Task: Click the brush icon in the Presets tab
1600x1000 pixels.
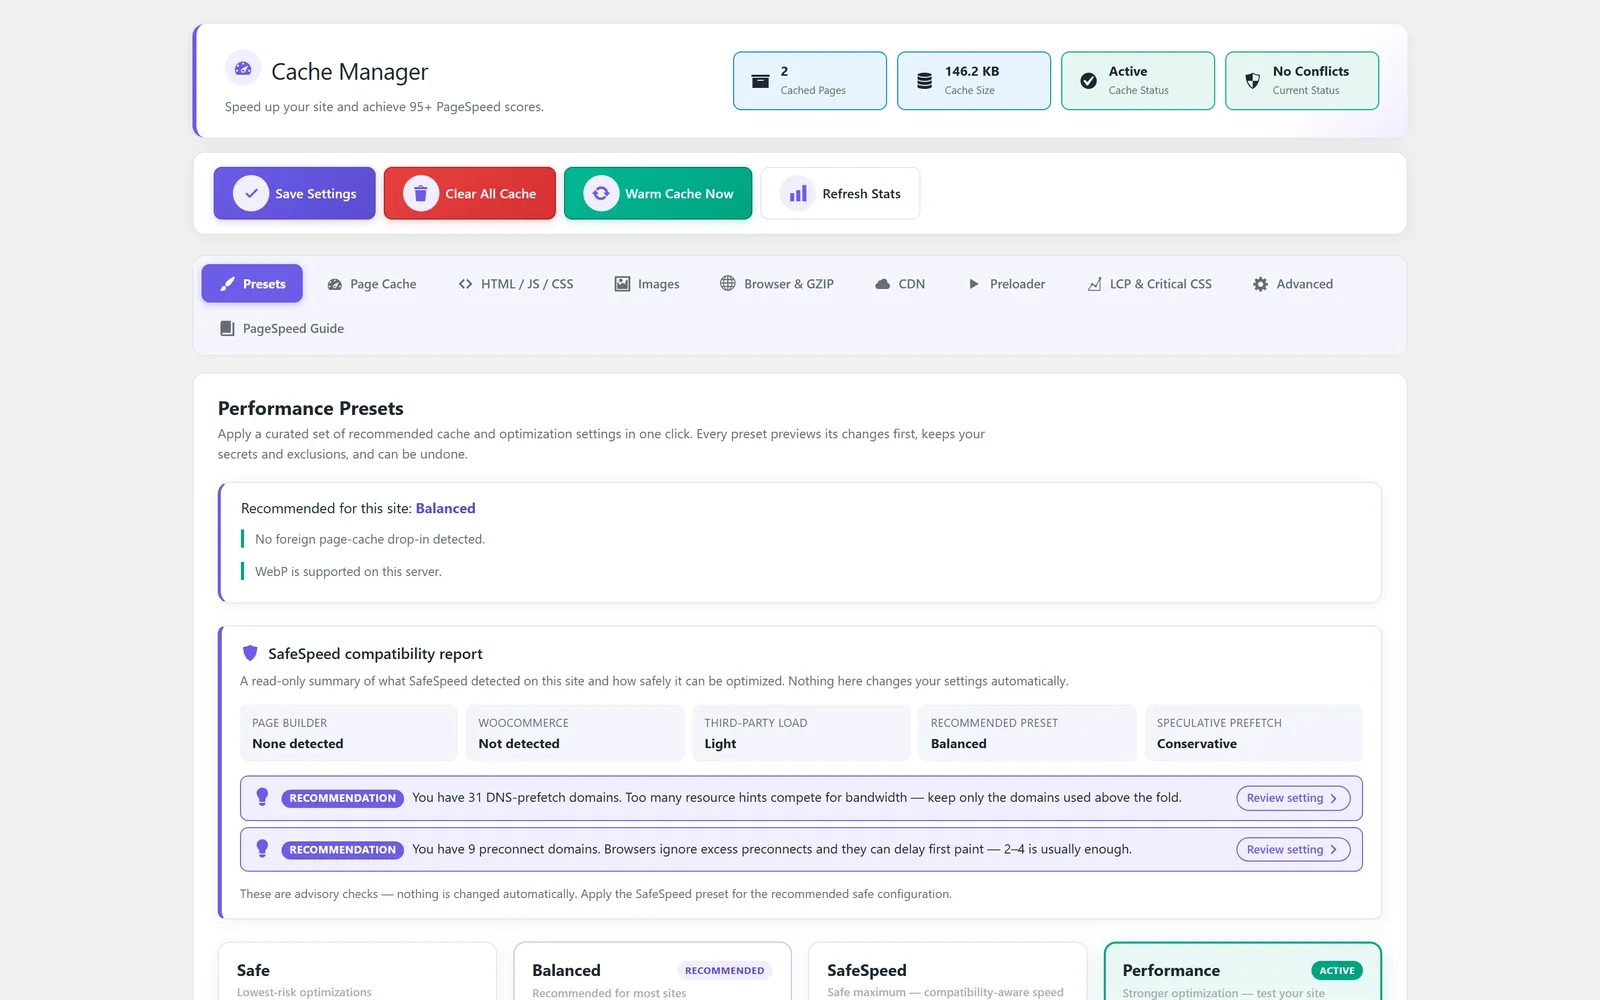Action: point(228,284)
